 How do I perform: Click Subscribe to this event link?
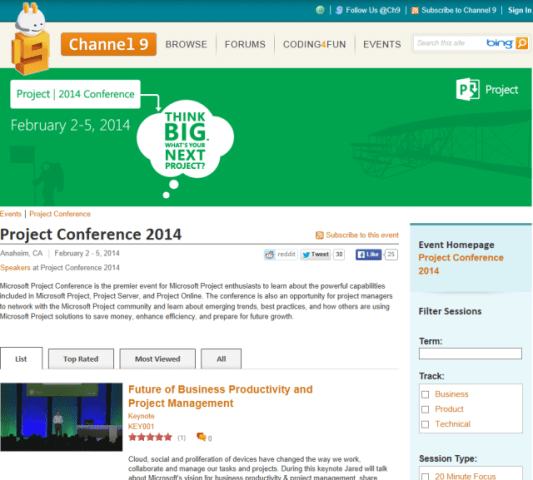pos(362,235)
